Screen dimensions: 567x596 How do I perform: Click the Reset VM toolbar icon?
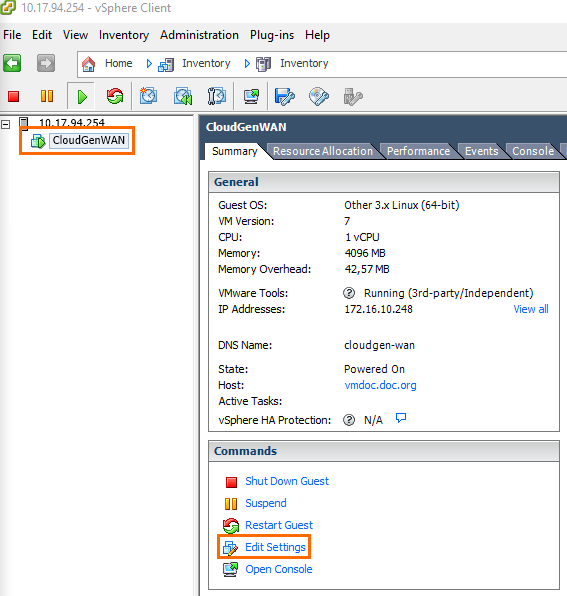point(115,96)
